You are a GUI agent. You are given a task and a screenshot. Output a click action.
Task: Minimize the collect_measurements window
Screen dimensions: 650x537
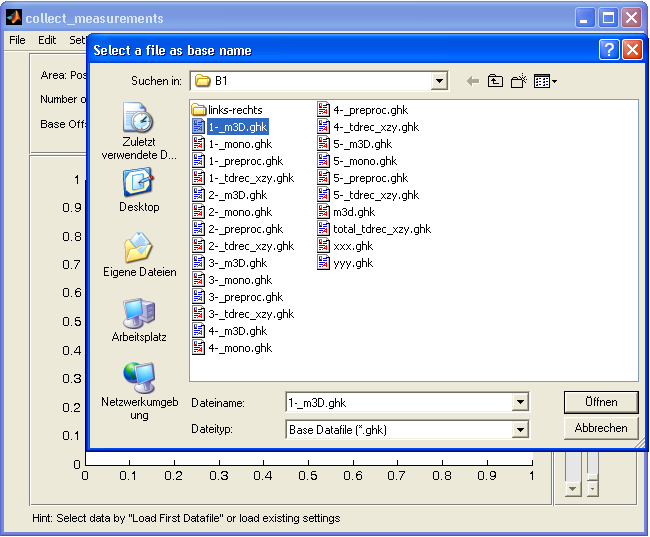pos(585,18)
